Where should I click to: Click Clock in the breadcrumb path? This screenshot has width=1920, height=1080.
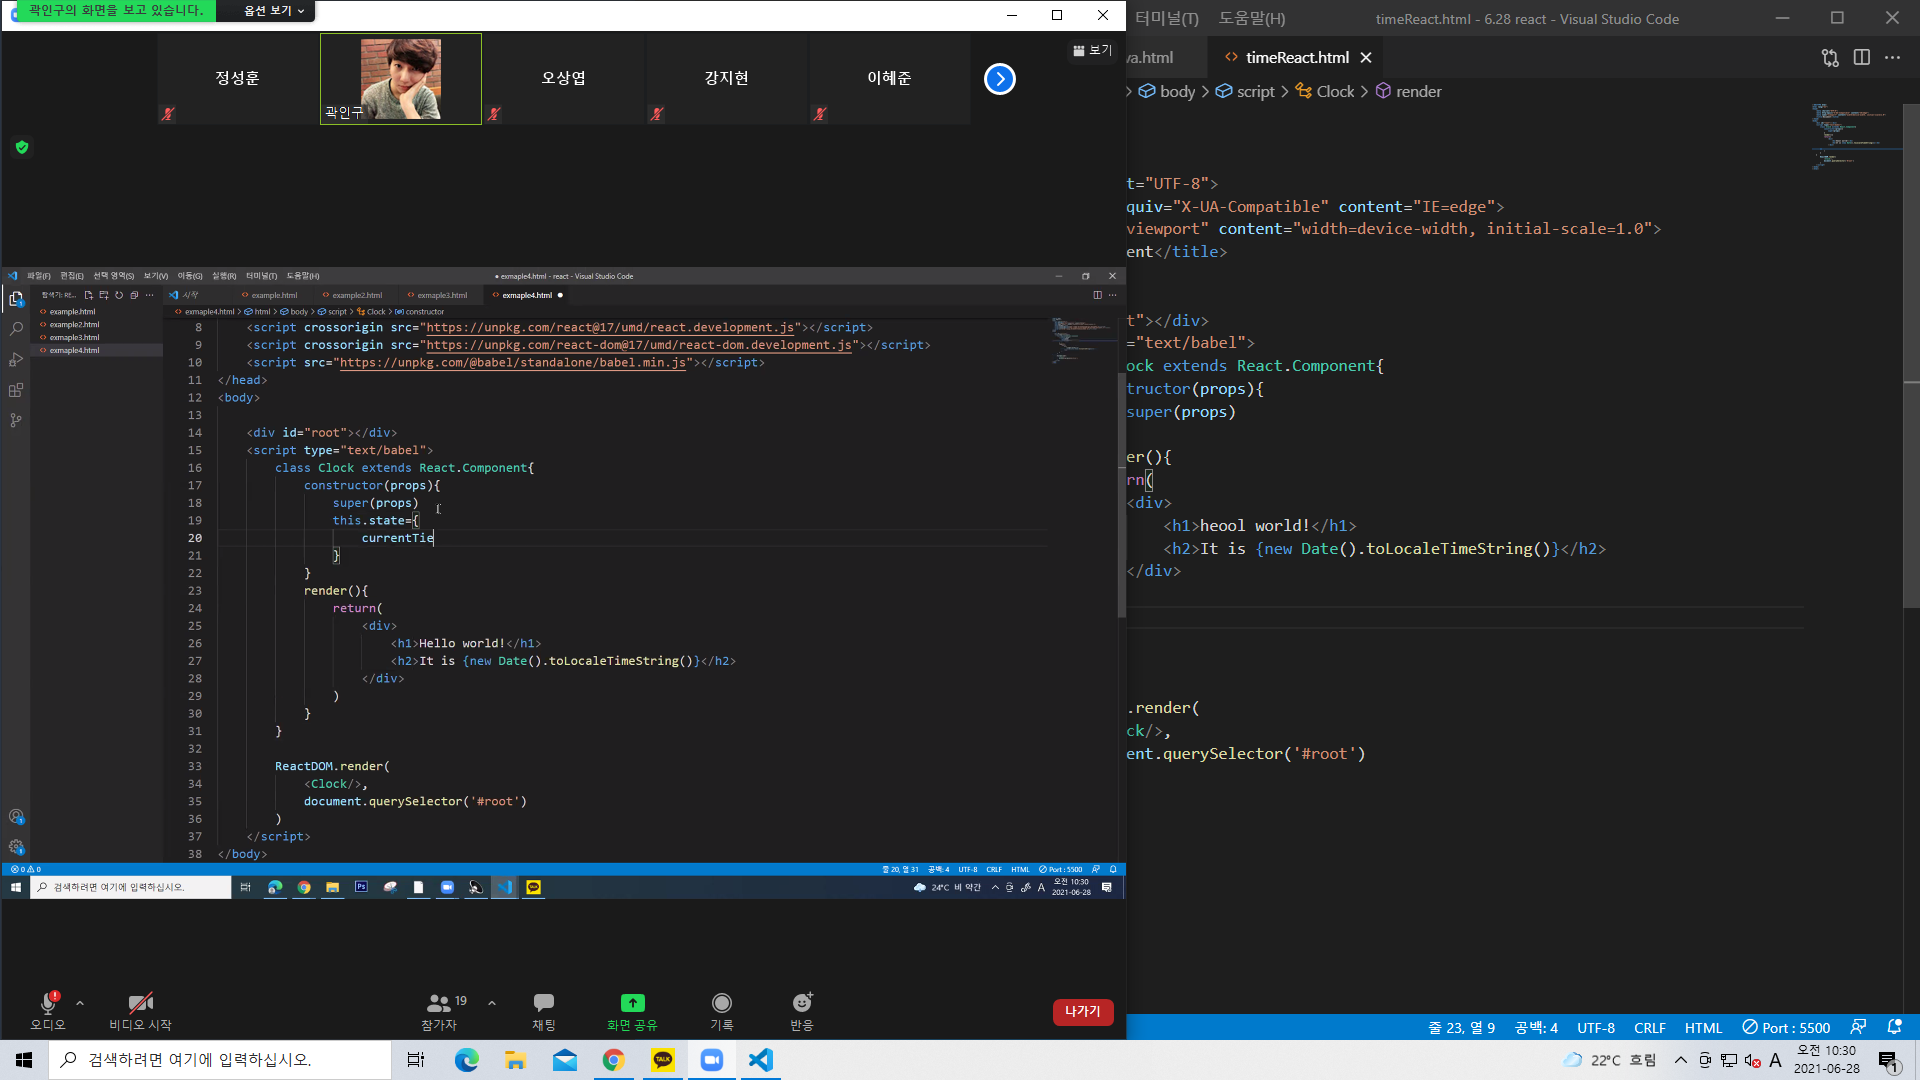(1334, 91)
